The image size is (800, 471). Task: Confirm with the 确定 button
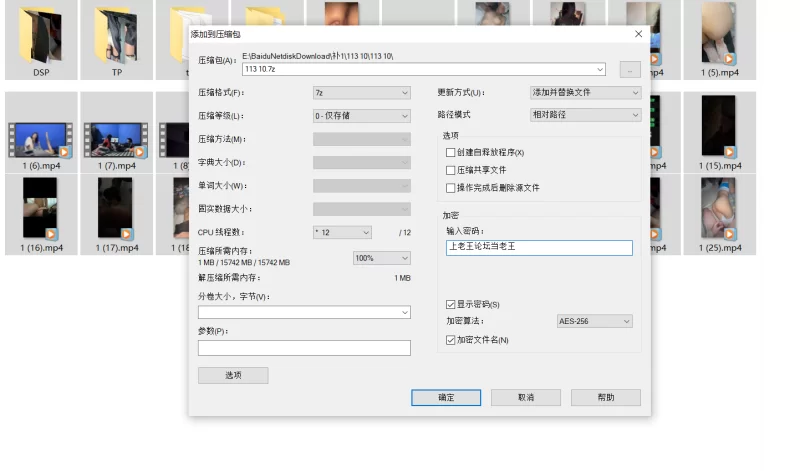tap(446, 398)
